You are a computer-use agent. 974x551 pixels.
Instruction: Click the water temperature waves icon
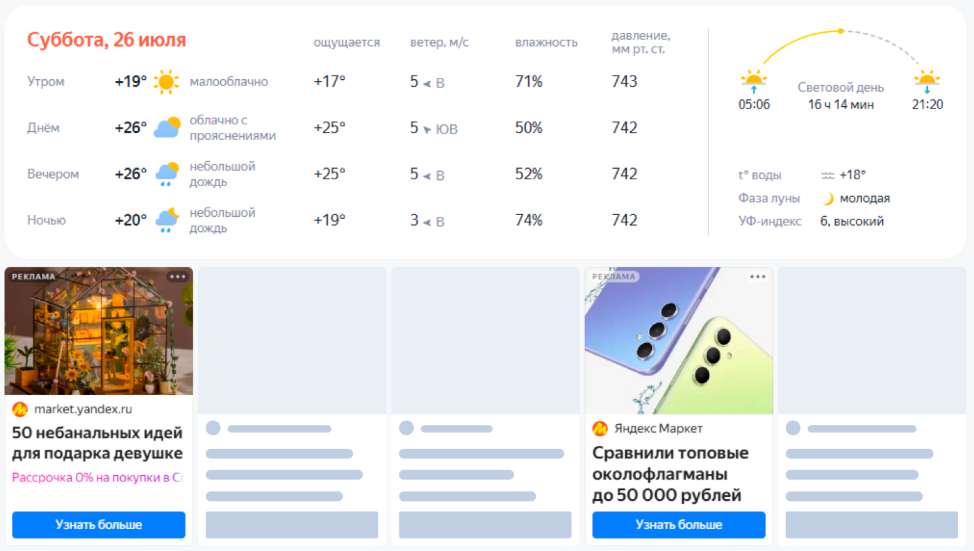tap(827, 175)
